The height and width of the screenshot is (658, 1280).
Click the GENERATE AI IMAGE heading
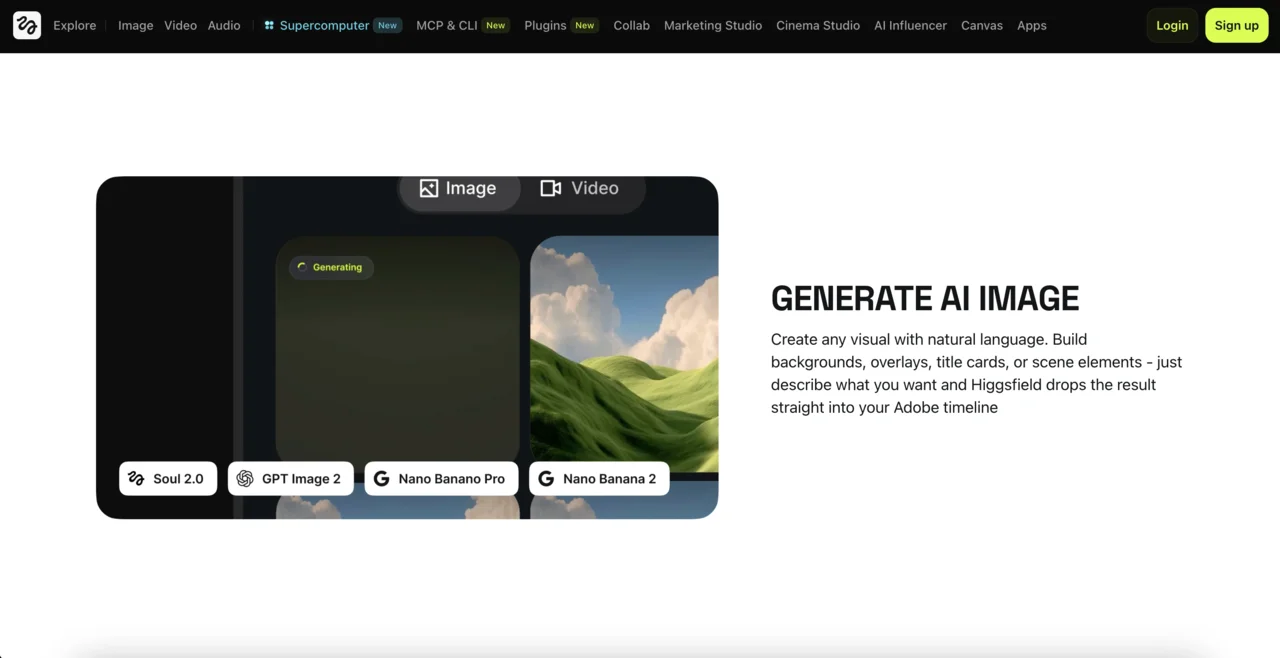[x=925, y=298]
